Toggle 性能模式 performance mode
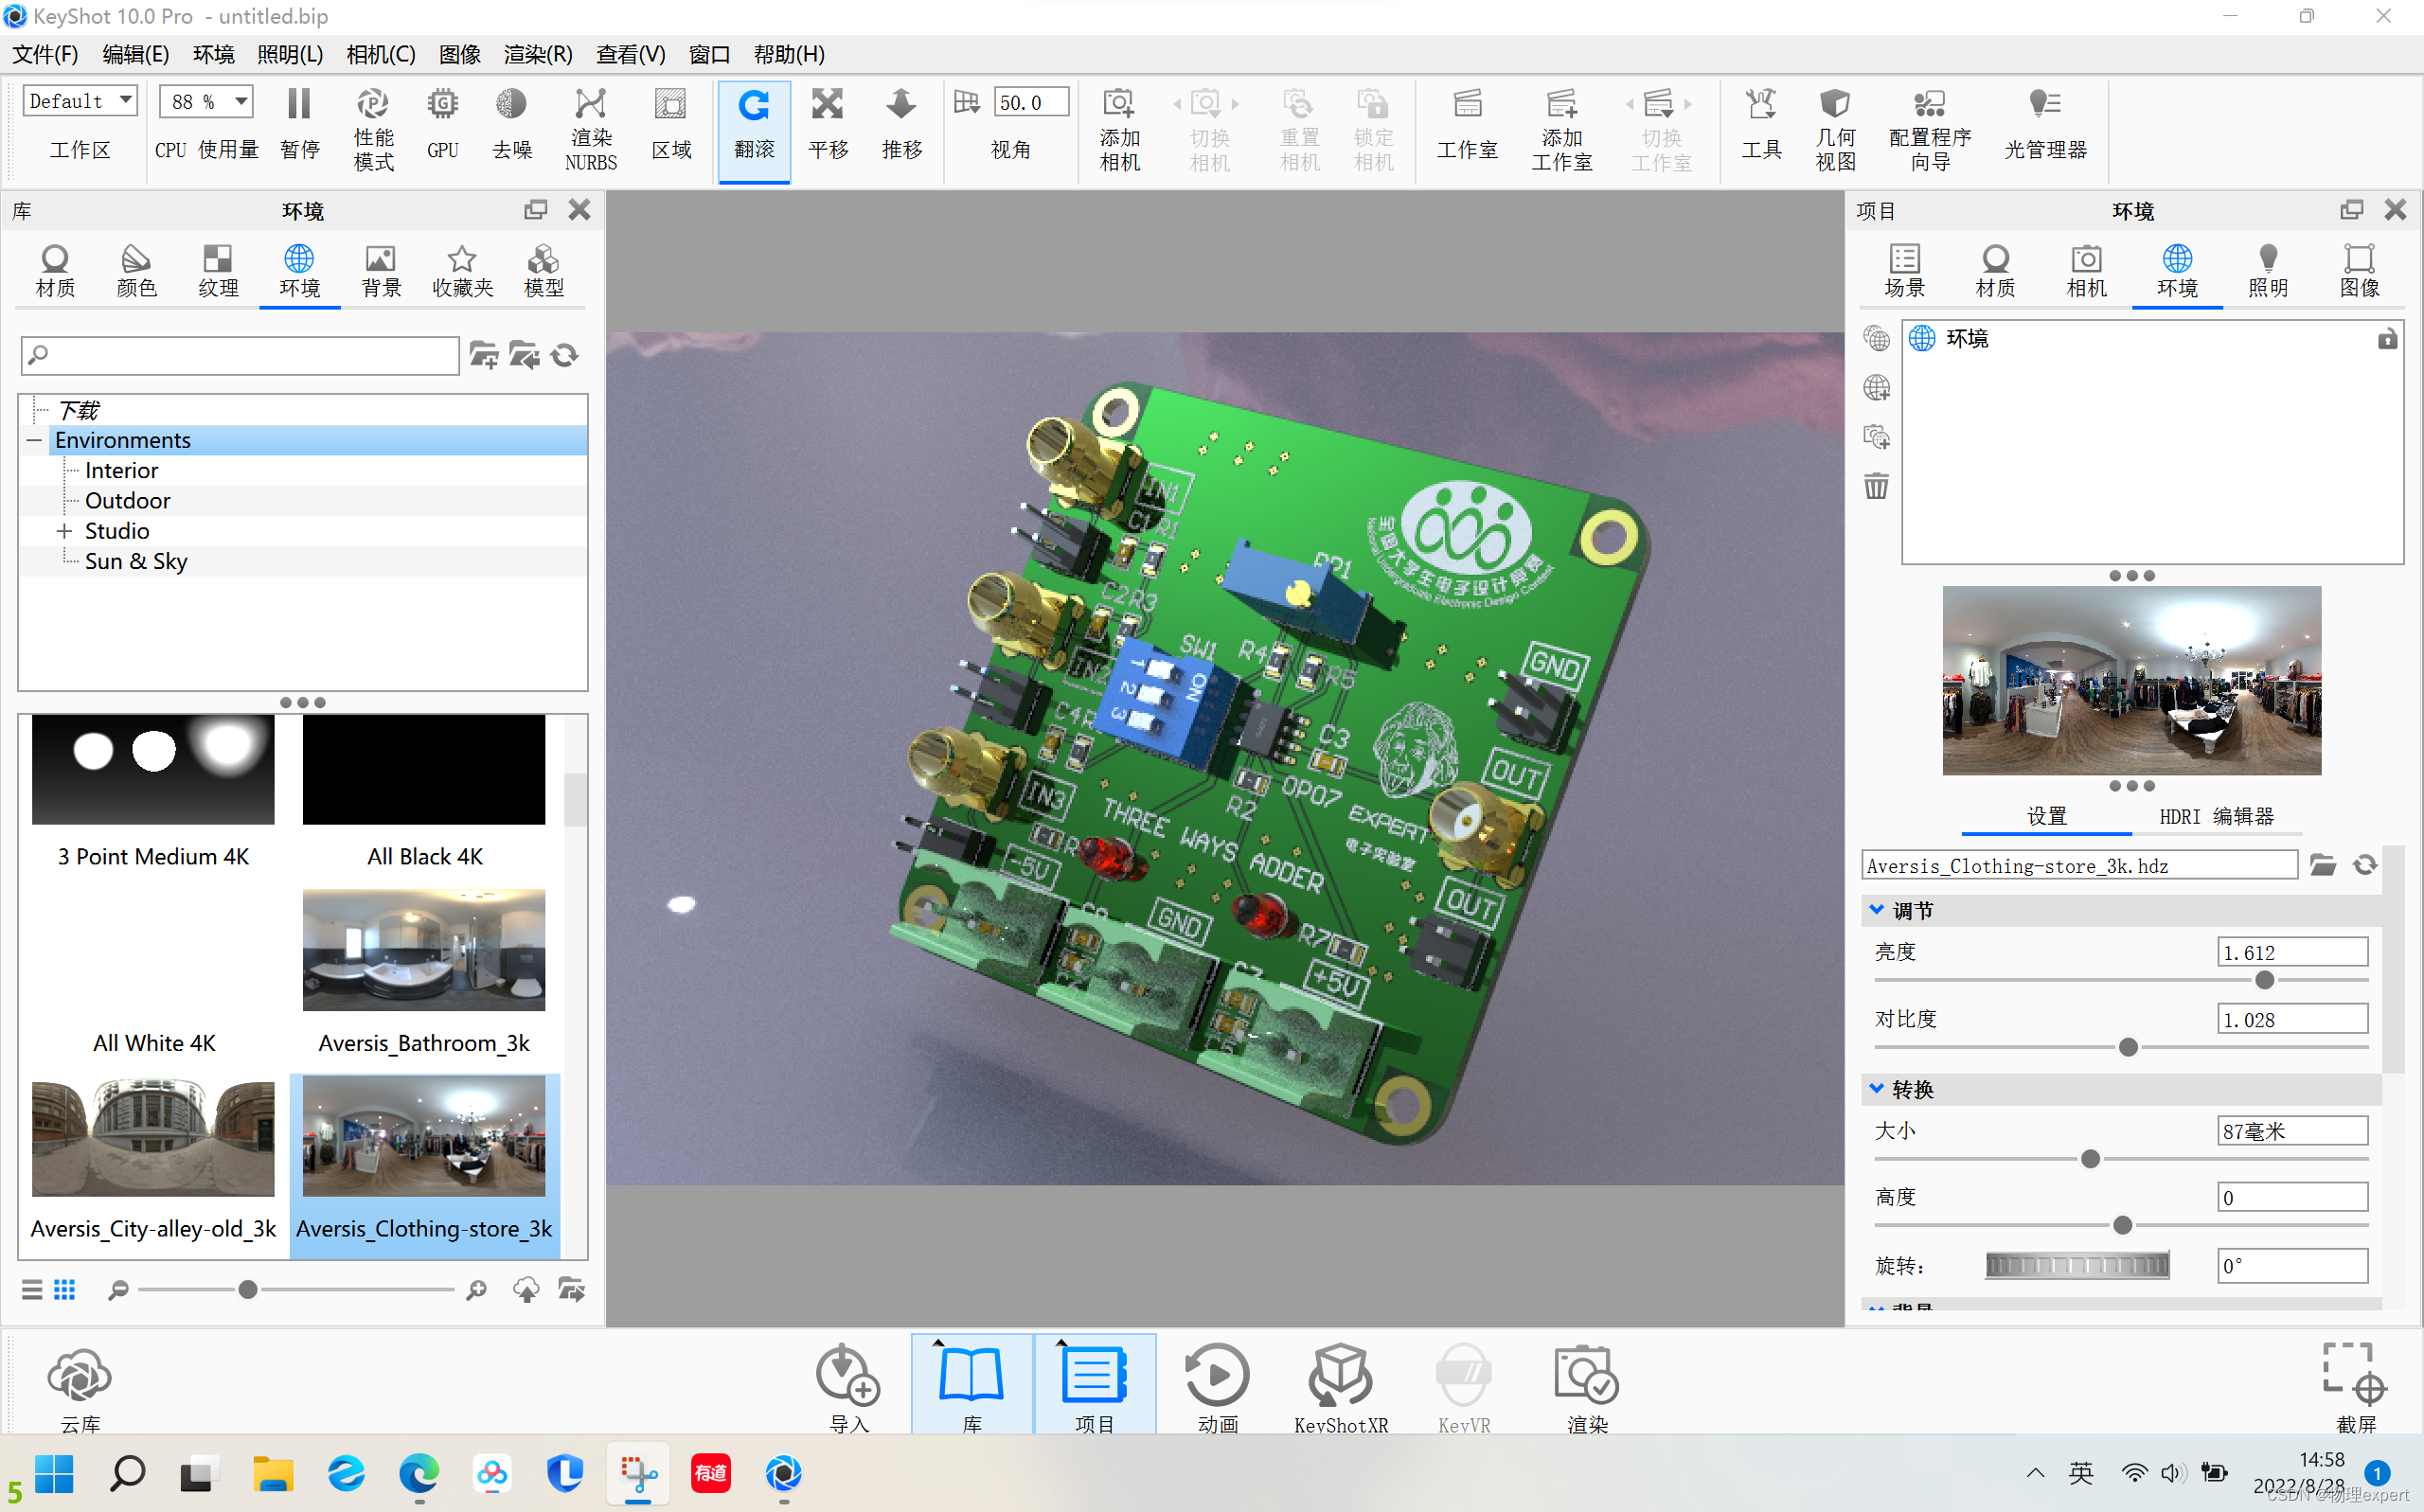This screenshot has width=2424, height=1512. (373, 129)
